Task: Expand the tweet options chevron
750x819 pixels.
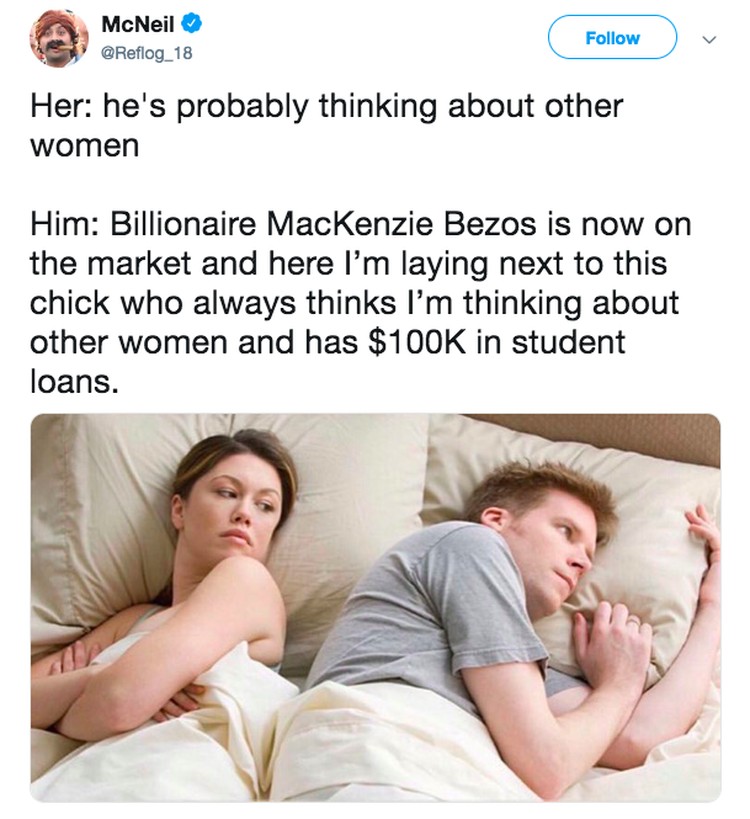Action: point(709,39)
